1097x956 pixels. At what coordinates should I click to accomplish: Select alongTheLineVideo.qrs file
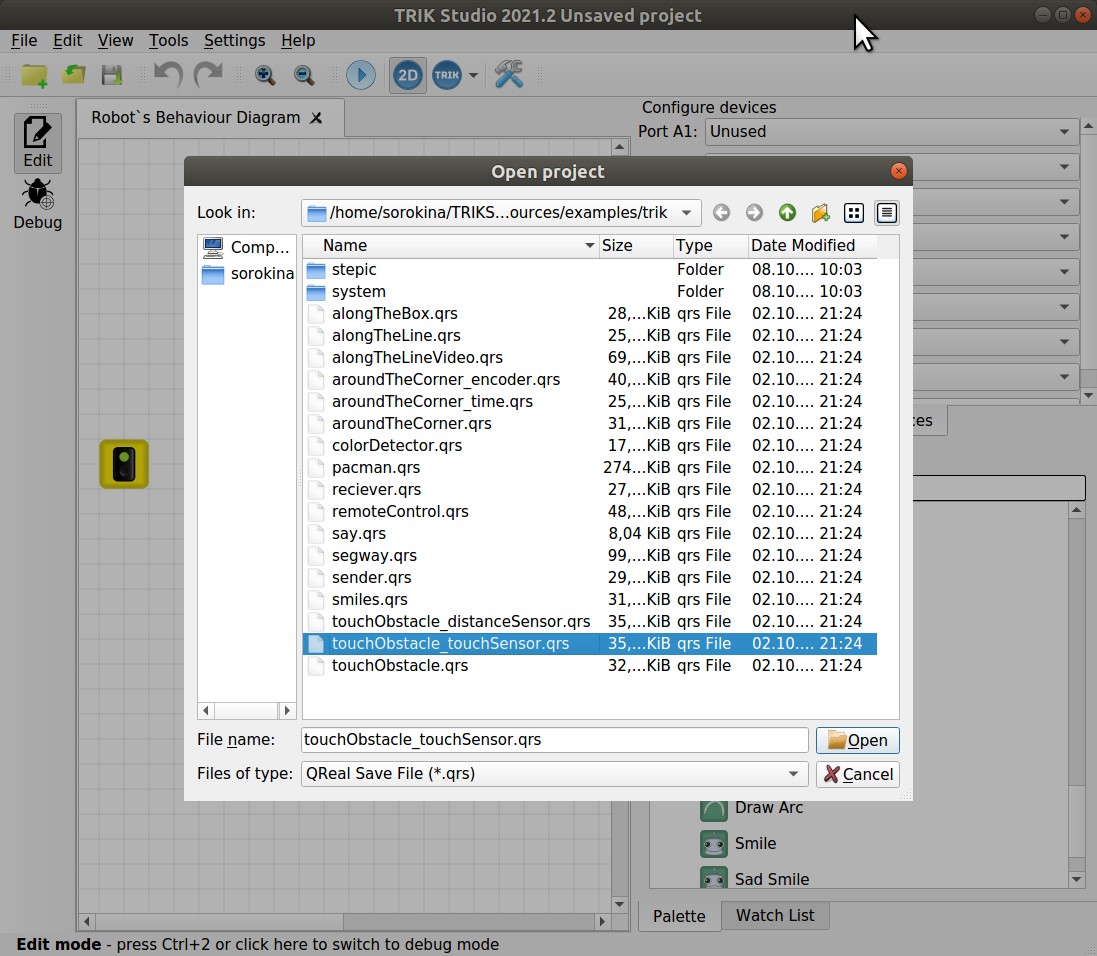(590, 358)
